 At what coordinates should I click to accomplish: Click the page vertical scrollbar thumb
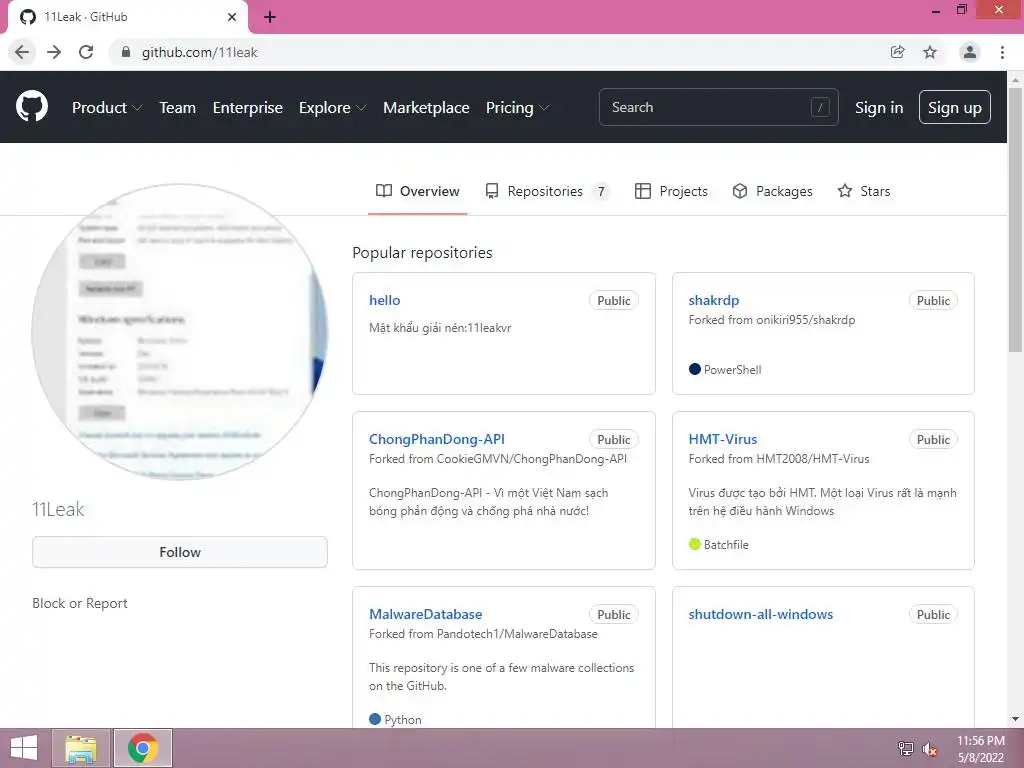pyautogui.click(x=1015, y=220)
